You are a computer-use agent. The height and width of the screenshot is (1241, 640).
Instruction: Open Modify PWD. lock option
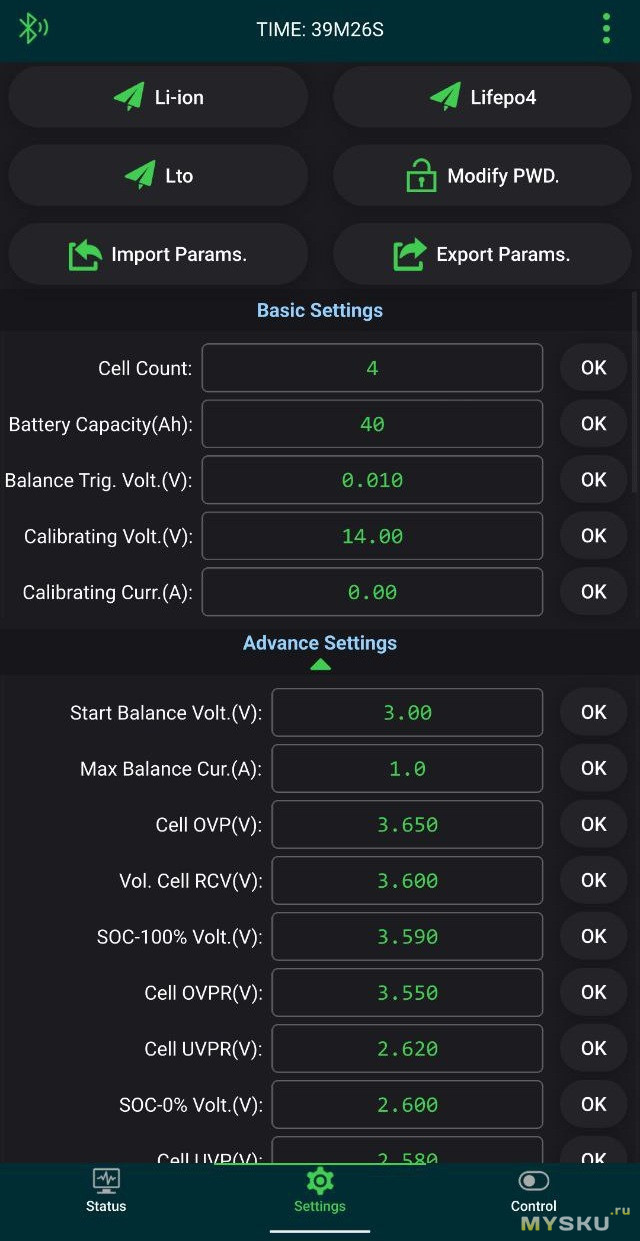point(482,176)
